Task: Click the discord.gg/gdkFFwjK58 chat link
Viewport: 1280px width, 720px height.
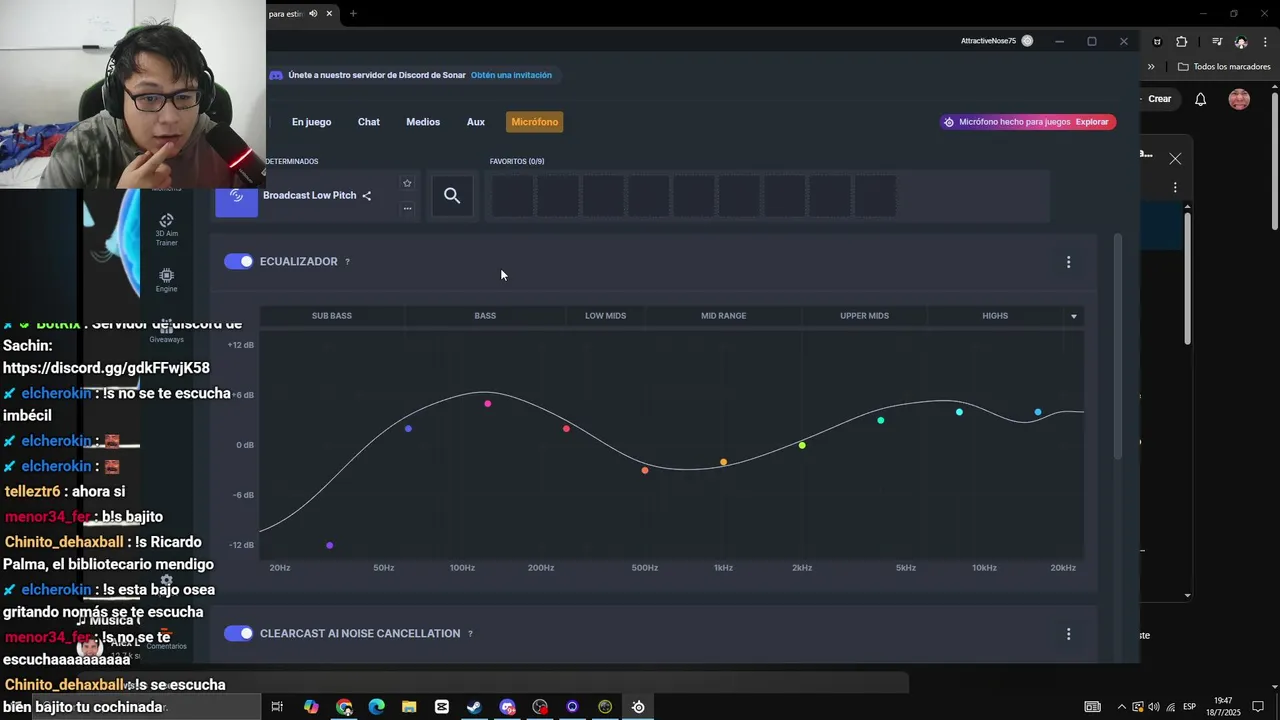Action: pyautogui.click(x=106, y=368)
